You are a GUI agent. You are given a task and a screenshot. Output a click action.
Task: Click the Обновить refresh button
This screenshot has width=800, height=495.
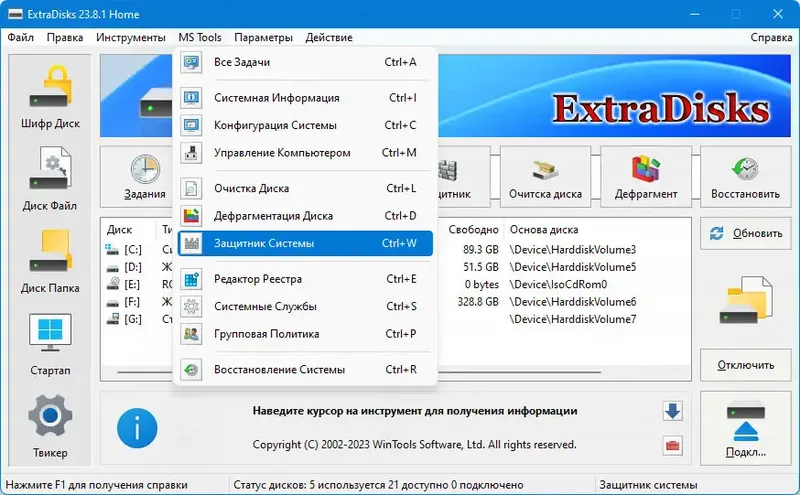click(x=745, y=233)
